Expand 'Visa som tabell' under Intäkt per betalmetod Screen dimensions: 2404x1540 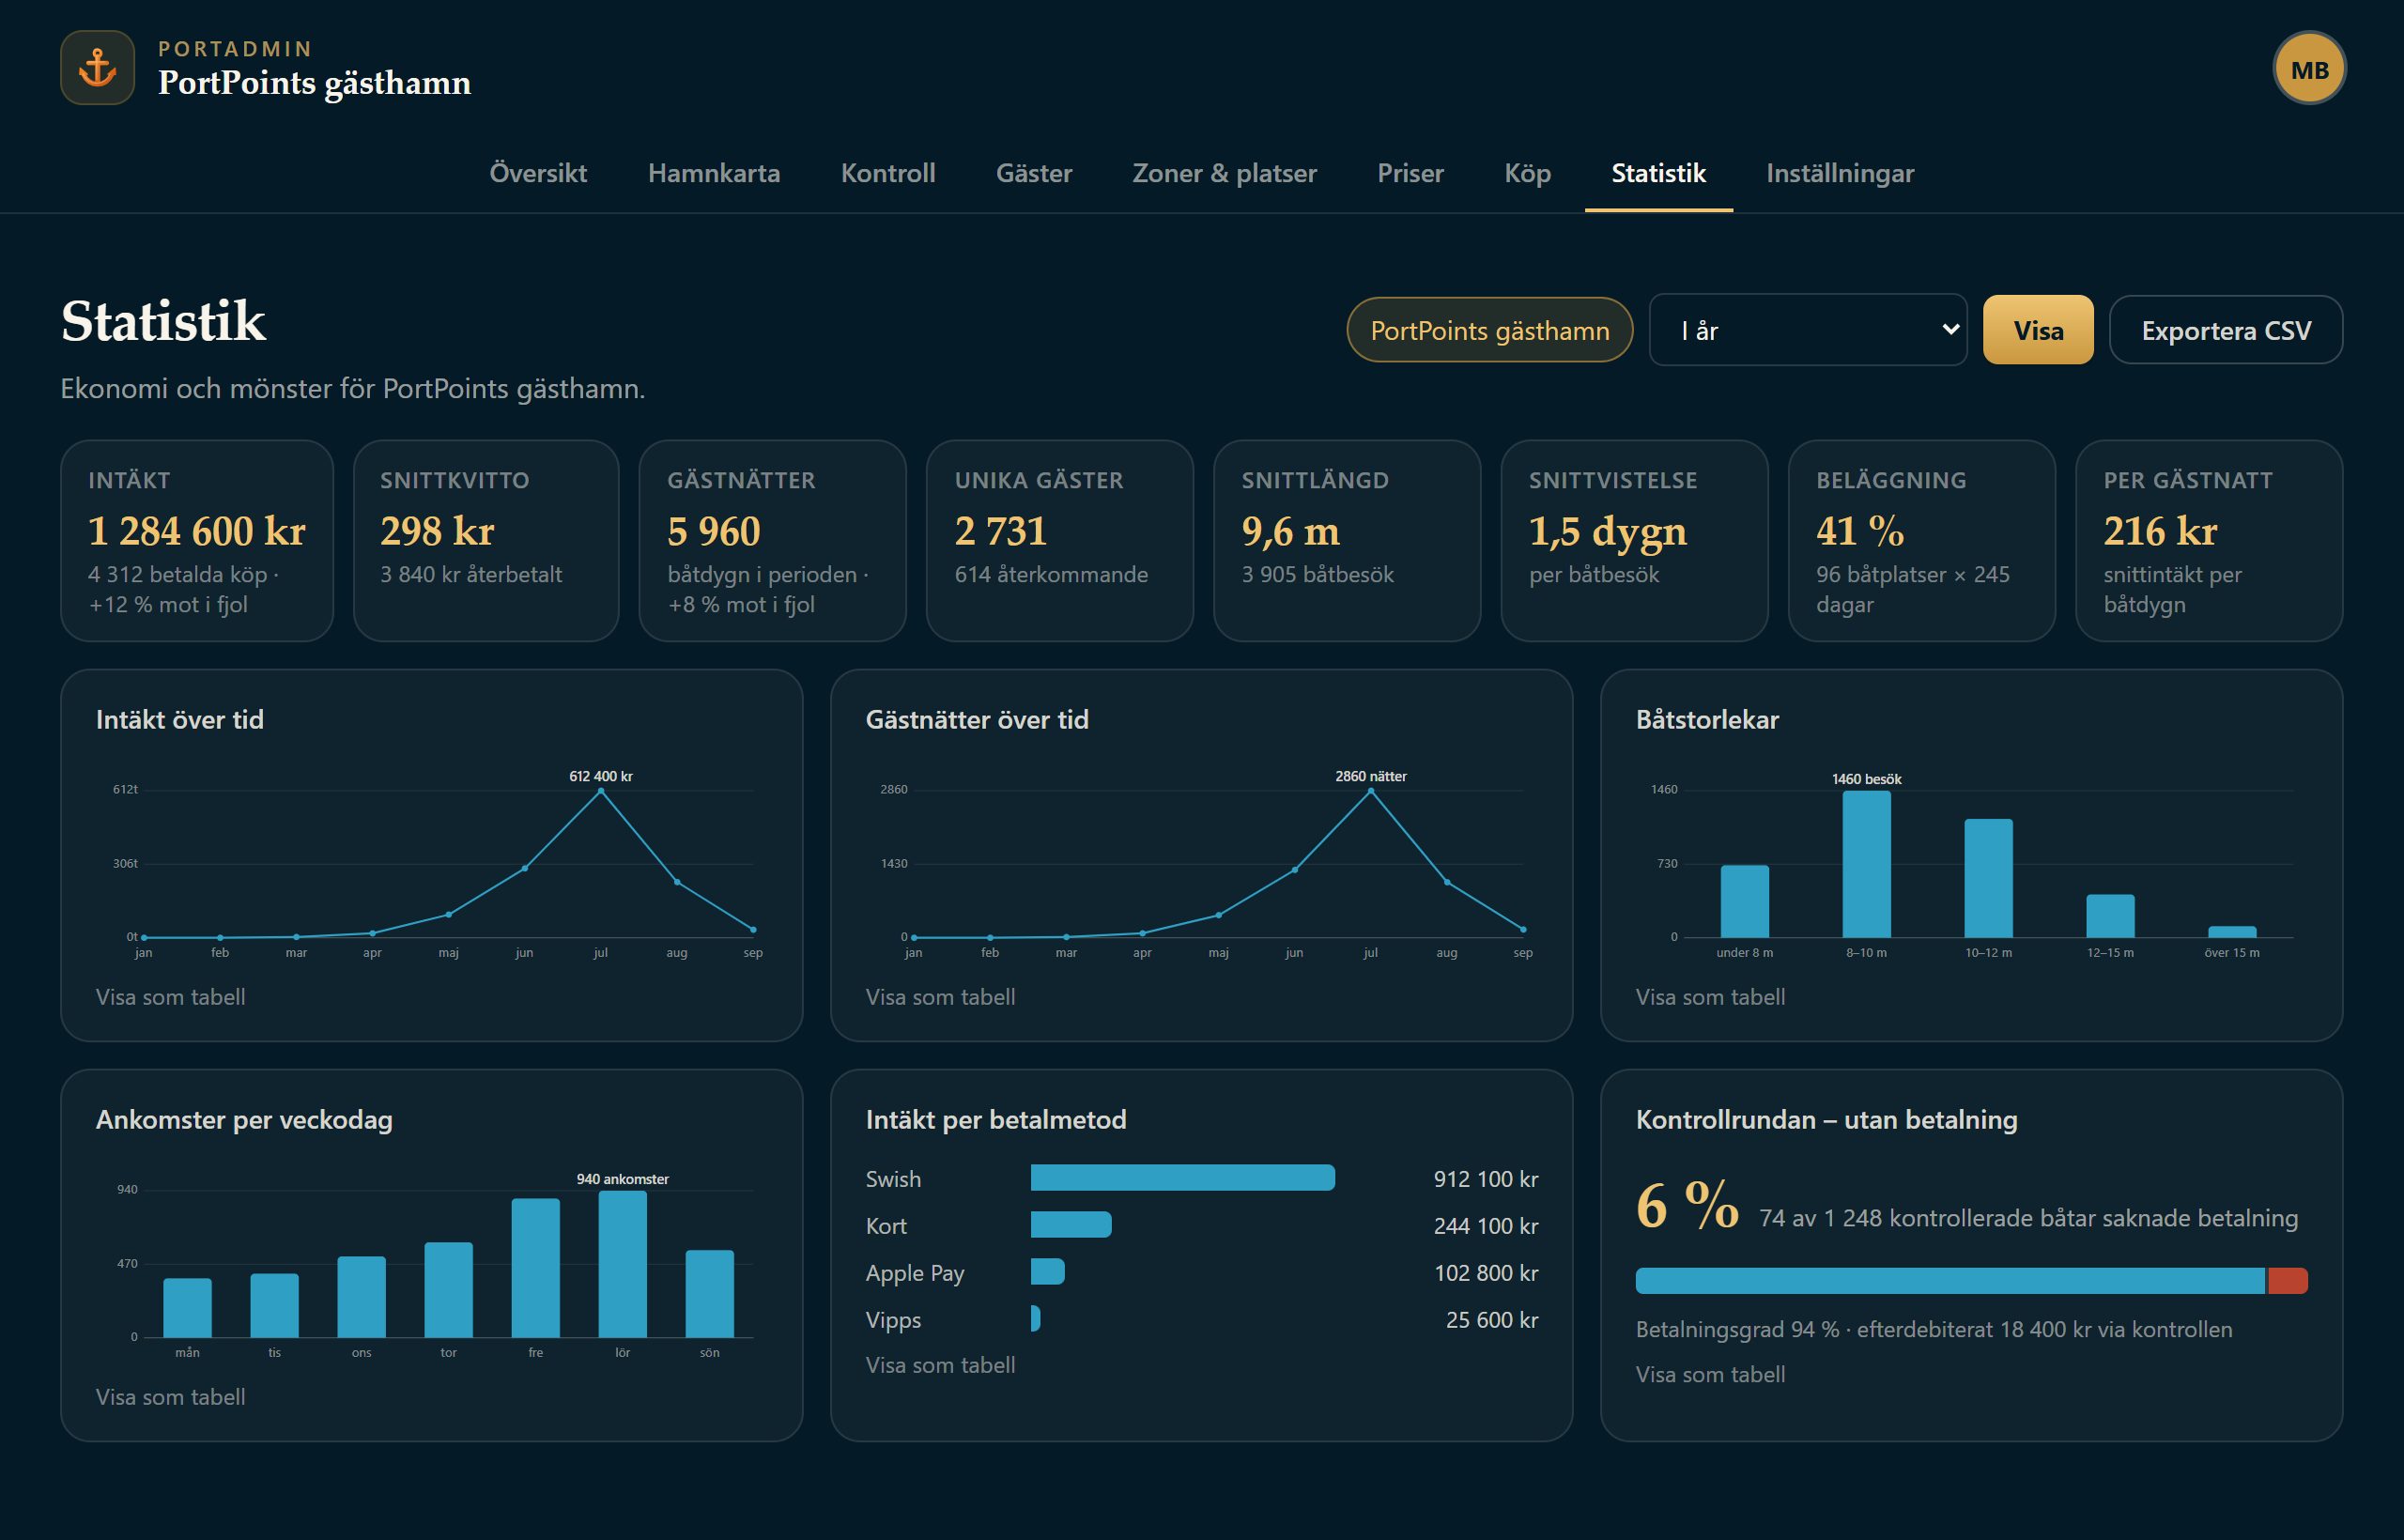coord(940,1365)
